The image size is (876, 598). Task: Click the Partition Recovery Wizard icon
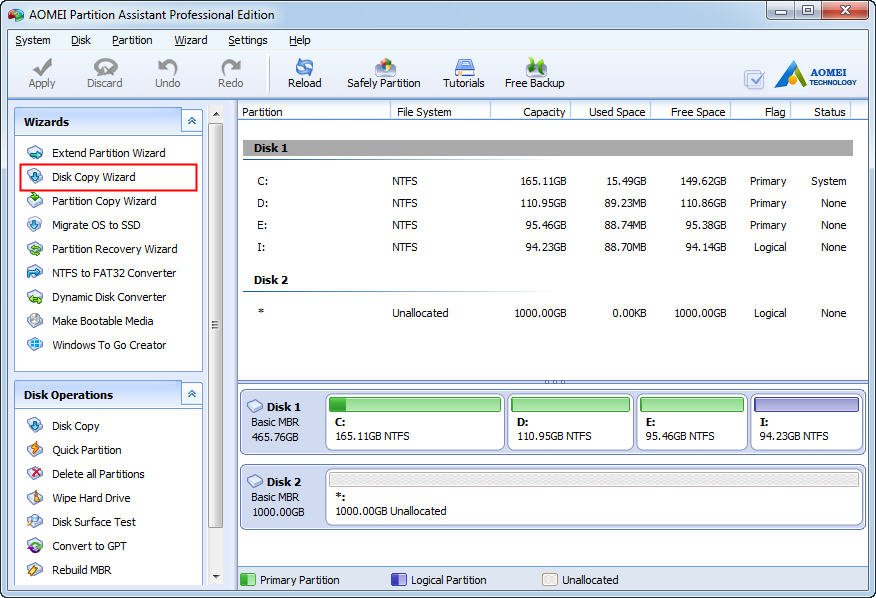[35, 249]
